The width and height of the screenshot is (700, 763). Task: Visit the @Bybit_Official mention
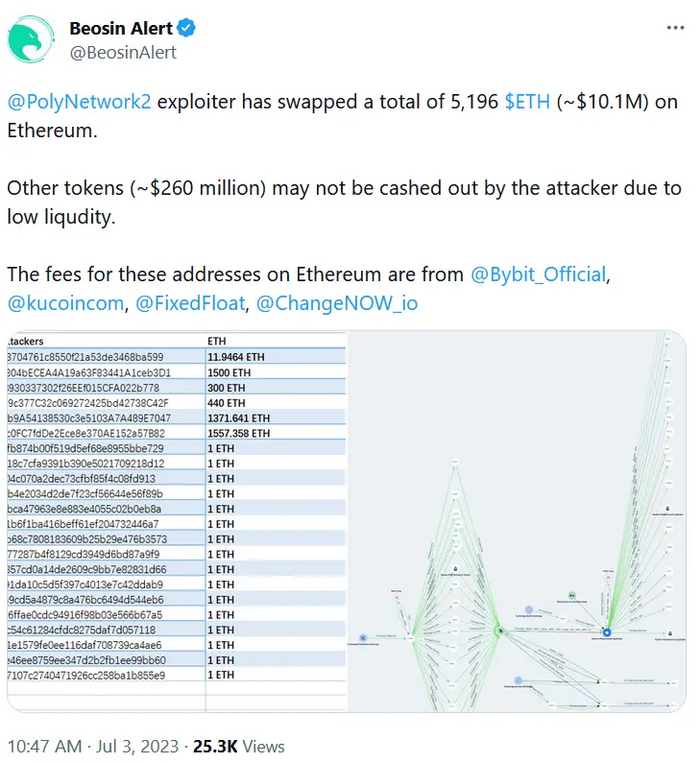[538, 274]
